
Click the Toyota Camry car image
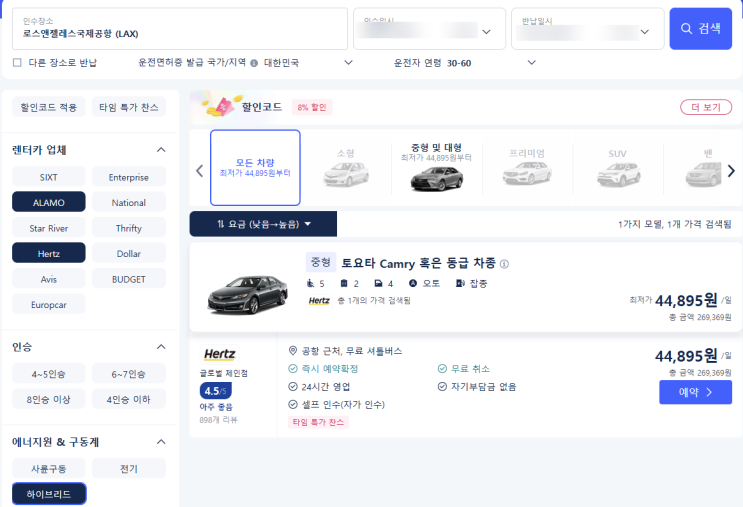point(247,295)
